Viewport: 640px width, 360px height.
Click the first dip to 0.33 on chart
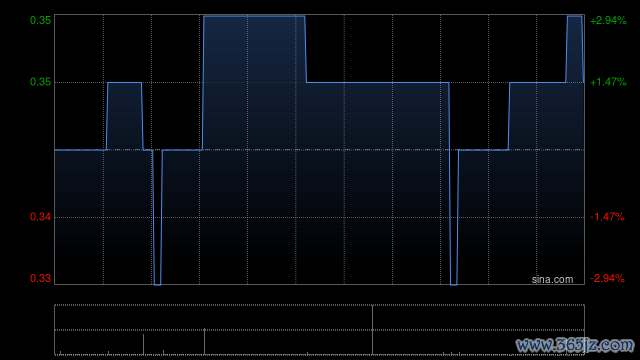pos(157,284)
